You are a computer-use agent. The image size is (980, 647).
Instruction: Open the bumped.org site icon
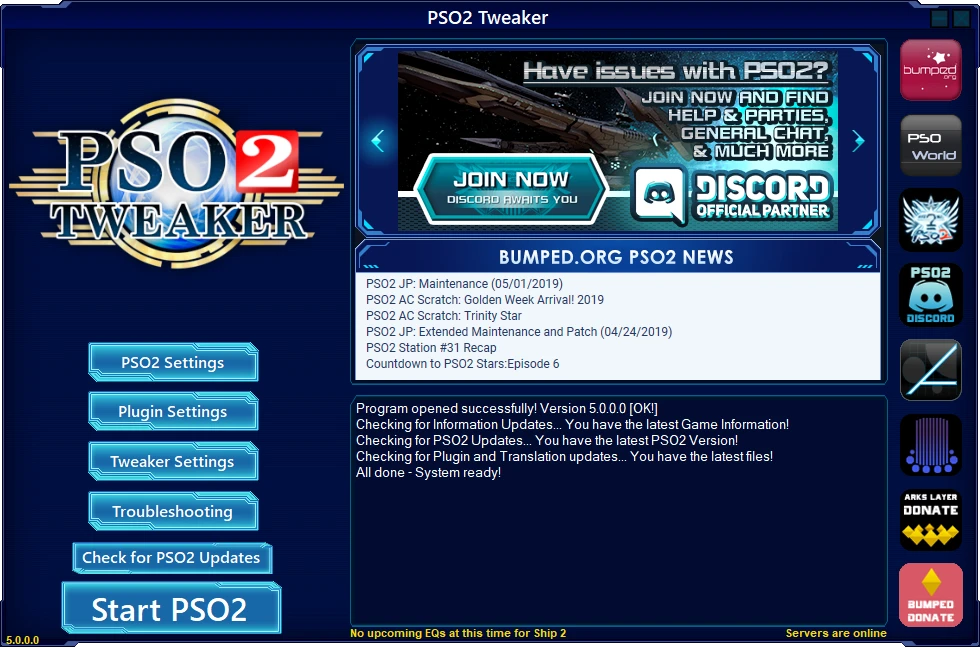click(931, 70)
